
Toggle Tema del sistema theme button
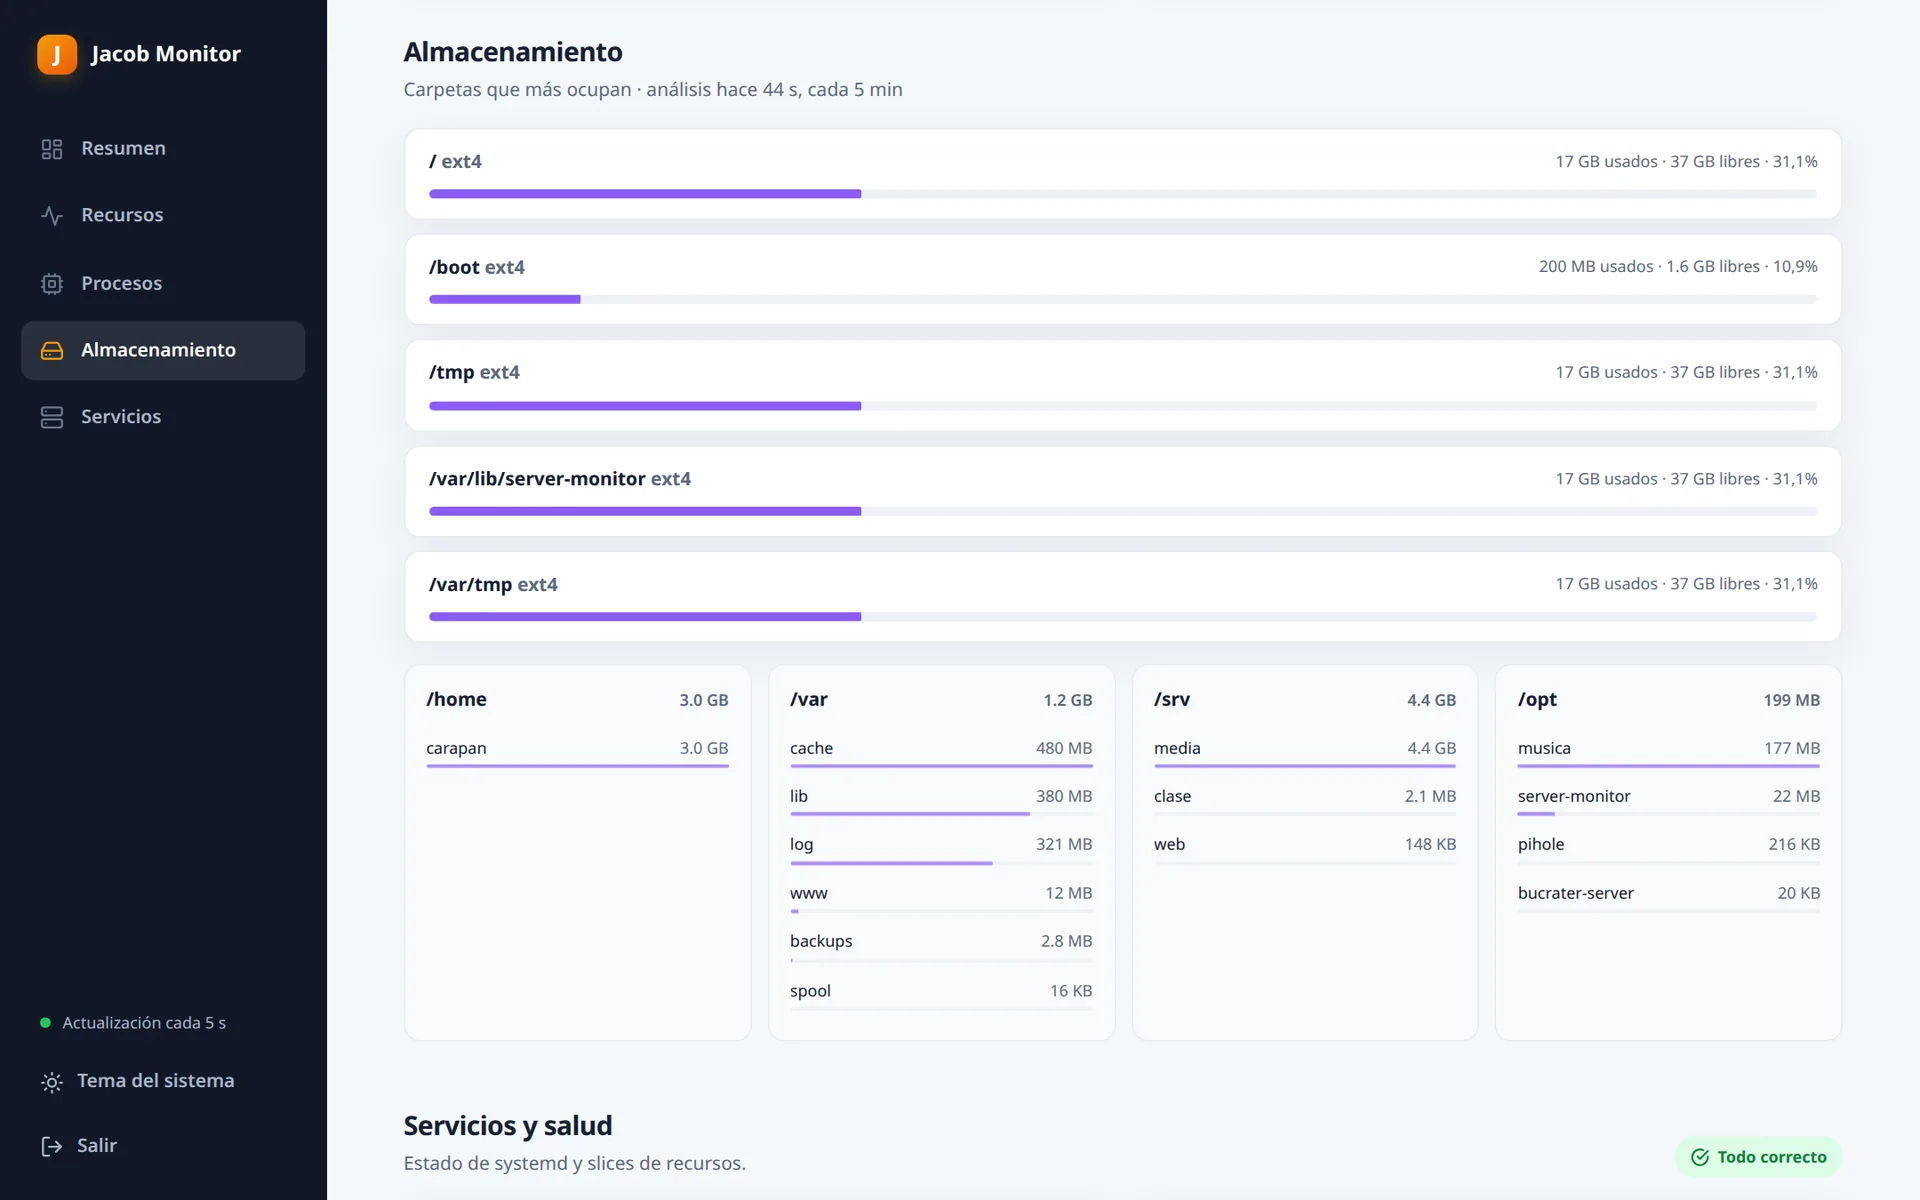(163, 1081)
